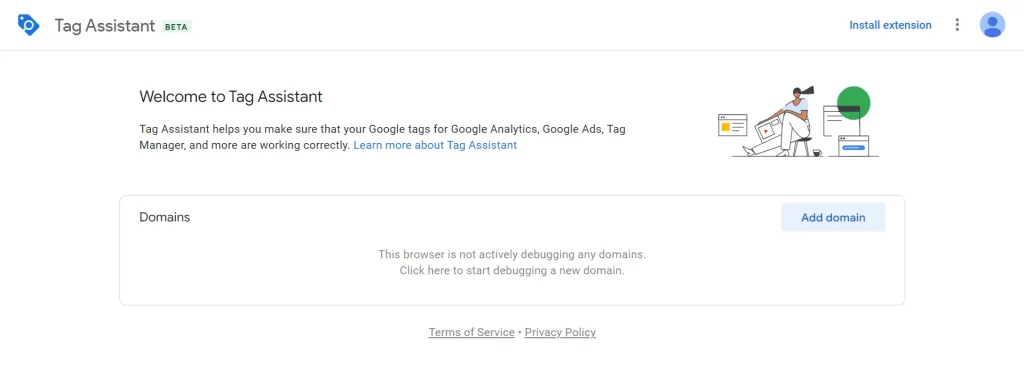Click the description paragraph about Google tags

[x=383, y=137]
